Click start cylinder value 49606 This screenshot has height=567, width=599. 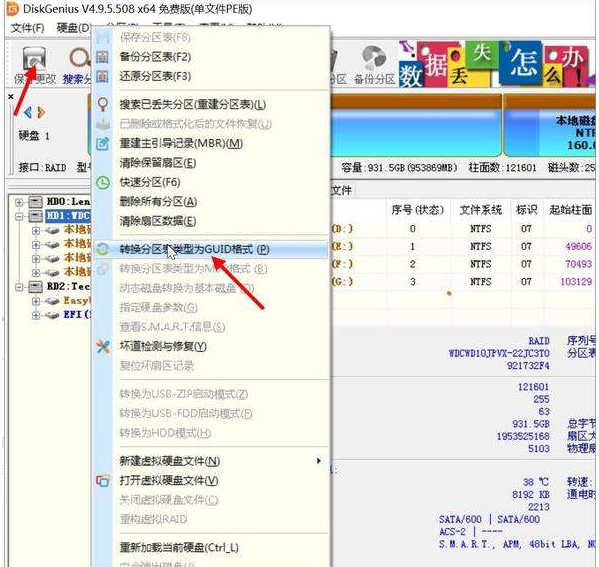578,246
